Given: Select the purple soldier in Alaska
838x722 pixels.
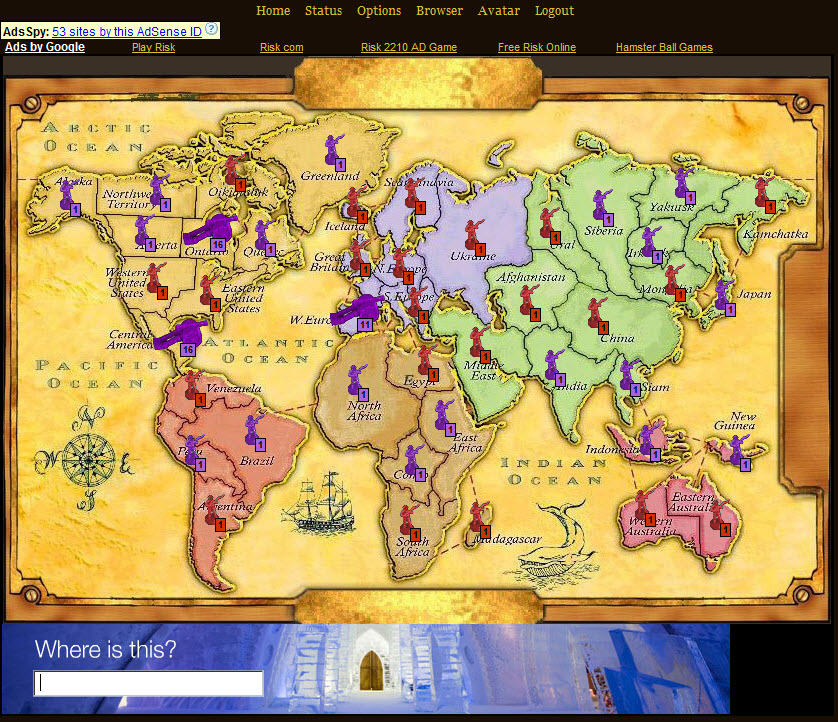Looking at the screenshot, I should 69,195.
